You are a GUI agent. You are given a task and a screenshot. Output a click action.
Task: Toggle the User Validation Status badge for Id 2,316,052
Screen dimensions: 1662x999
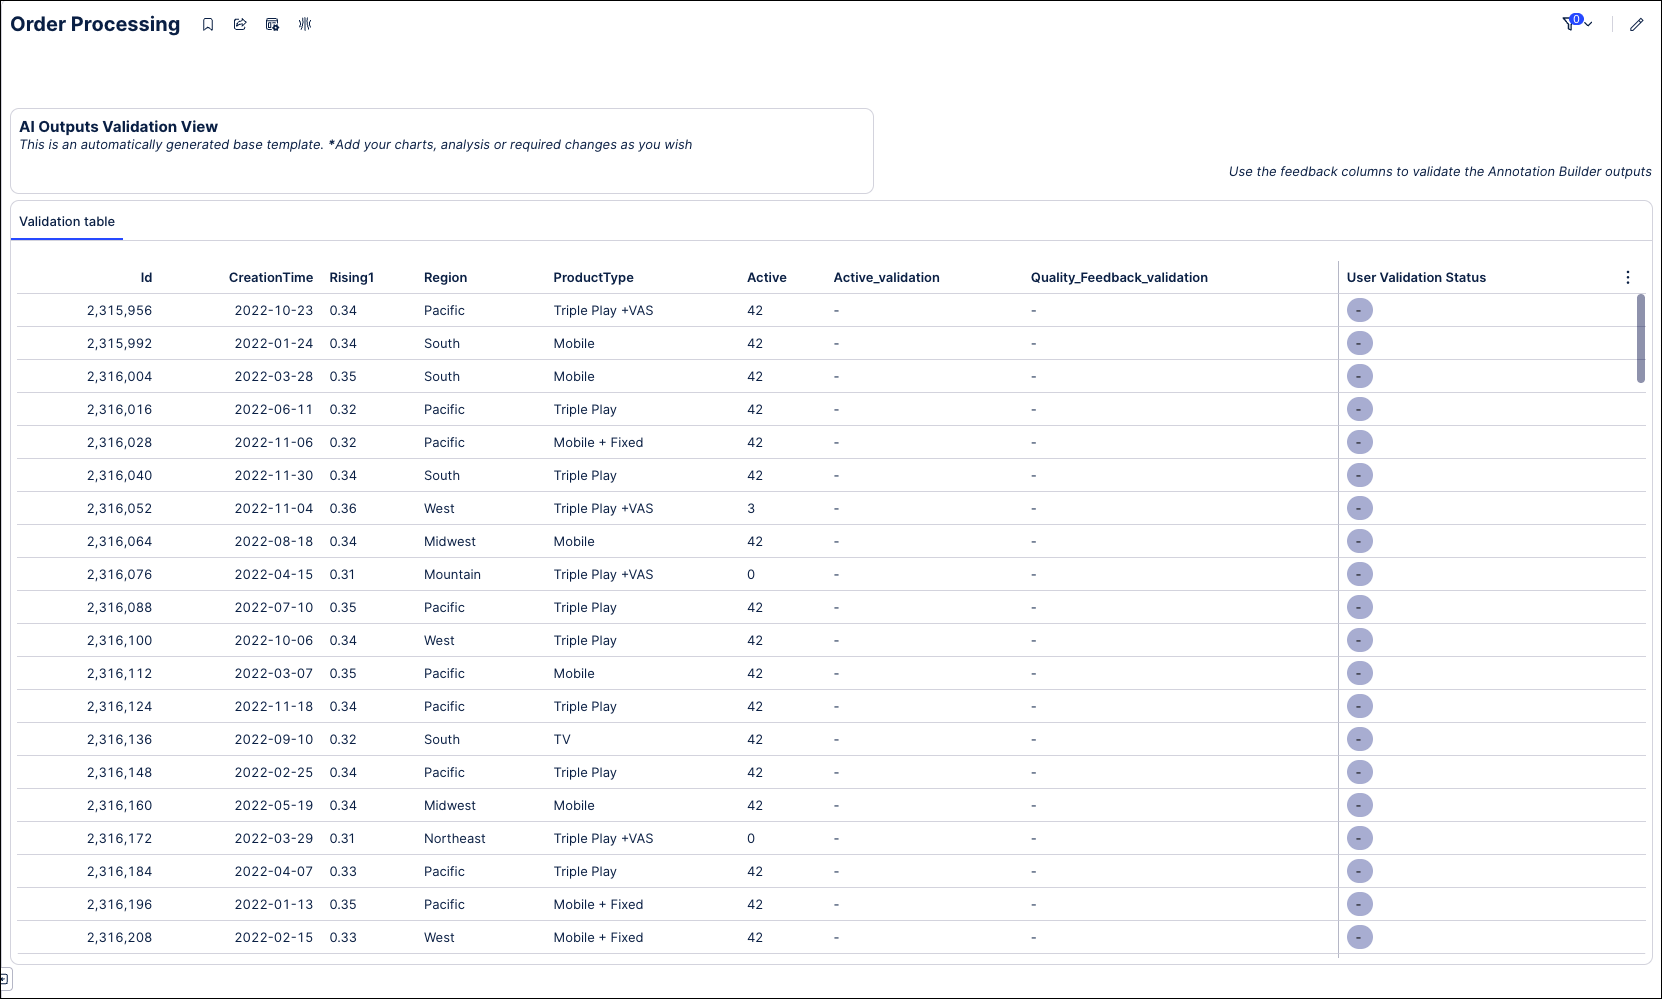1359,508
